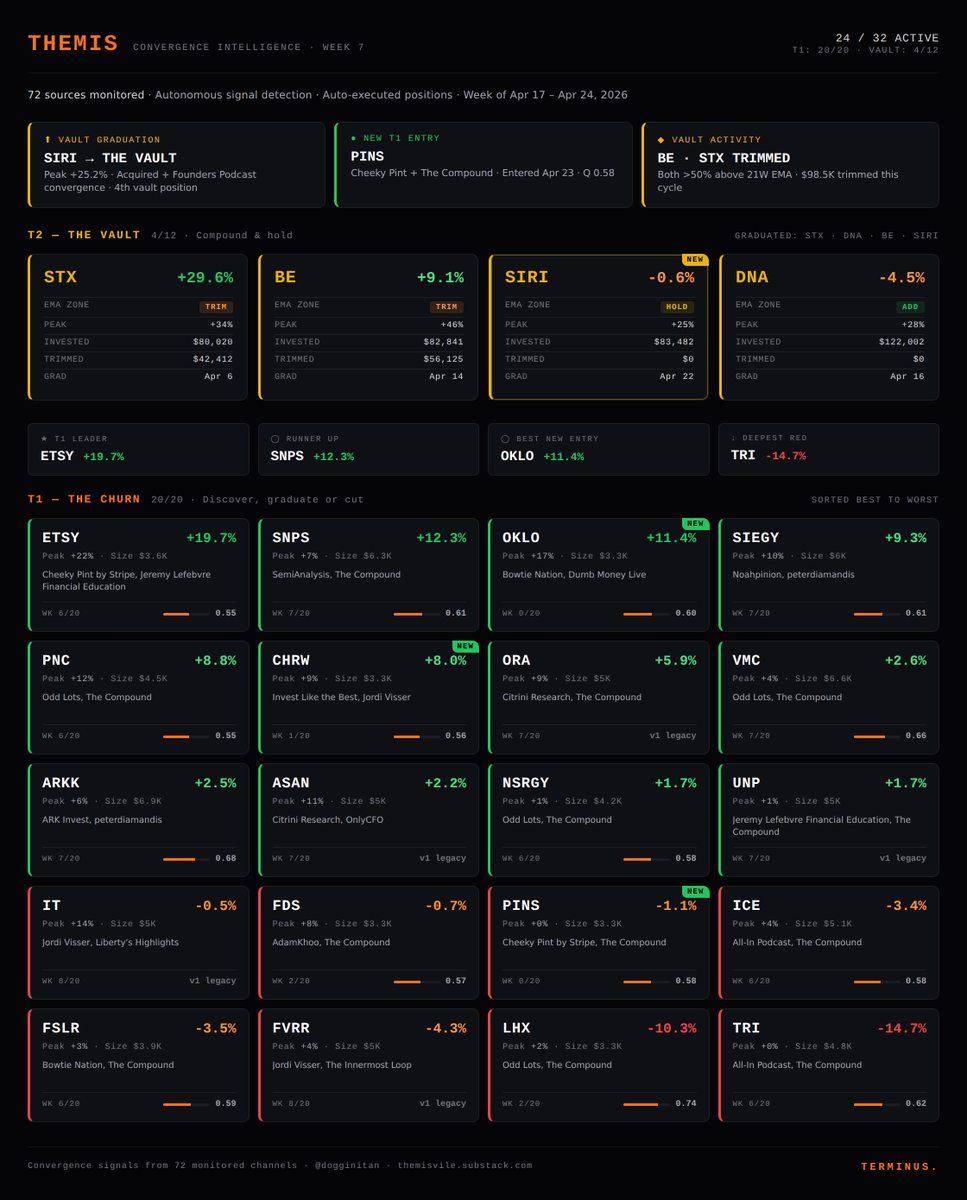Click the 'WK 8/20' label on the IT card
This screenshot has width=967, height=1200.
coord(61,981)
